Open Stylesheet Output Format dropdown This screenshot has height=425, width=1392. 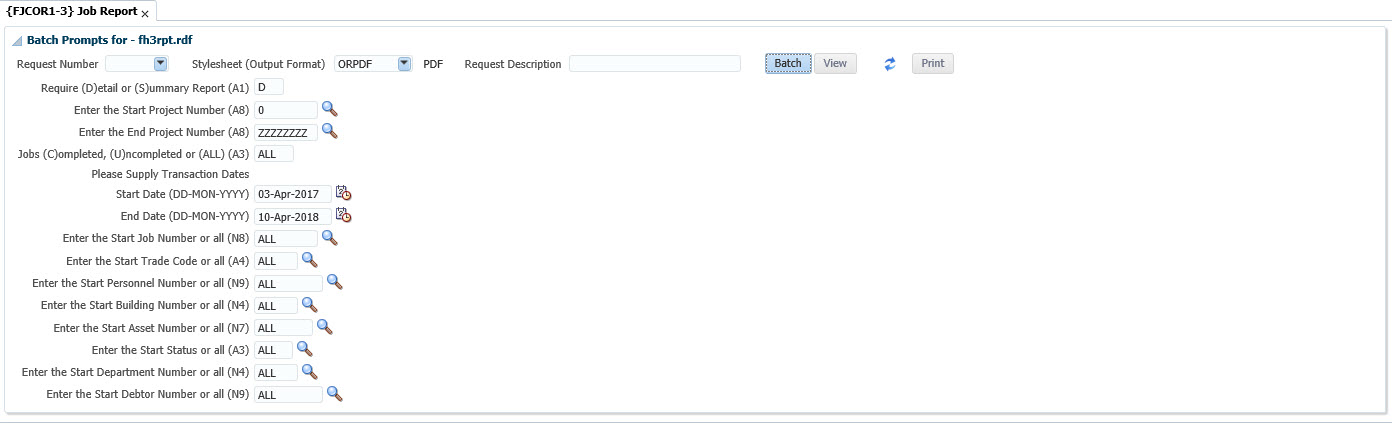point(404,64)
